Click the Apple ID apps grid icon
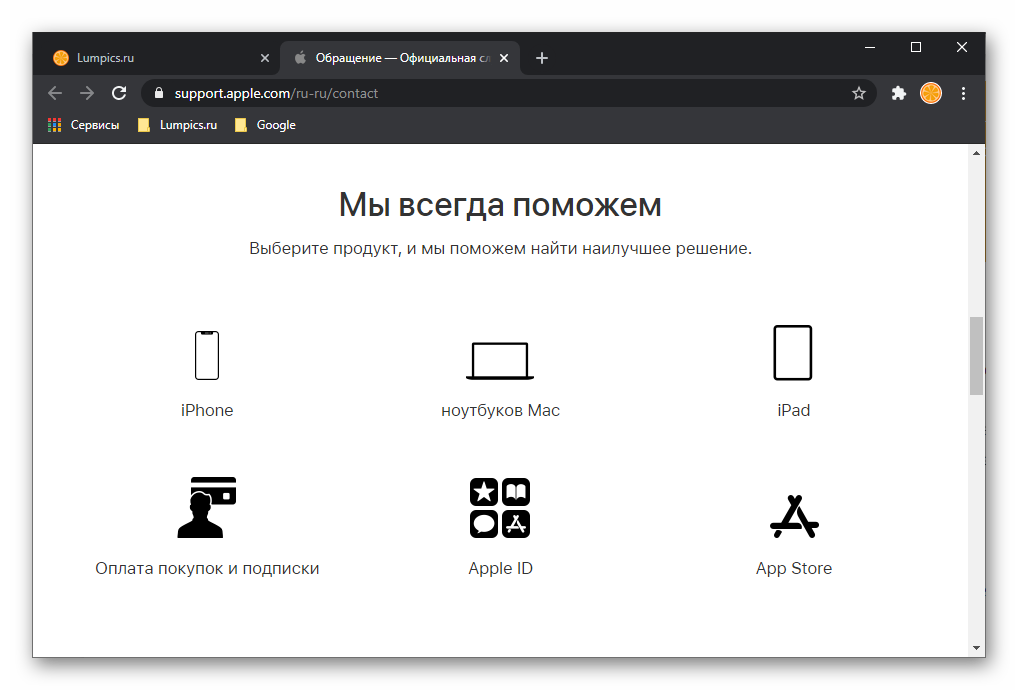 tap(500, 508)
